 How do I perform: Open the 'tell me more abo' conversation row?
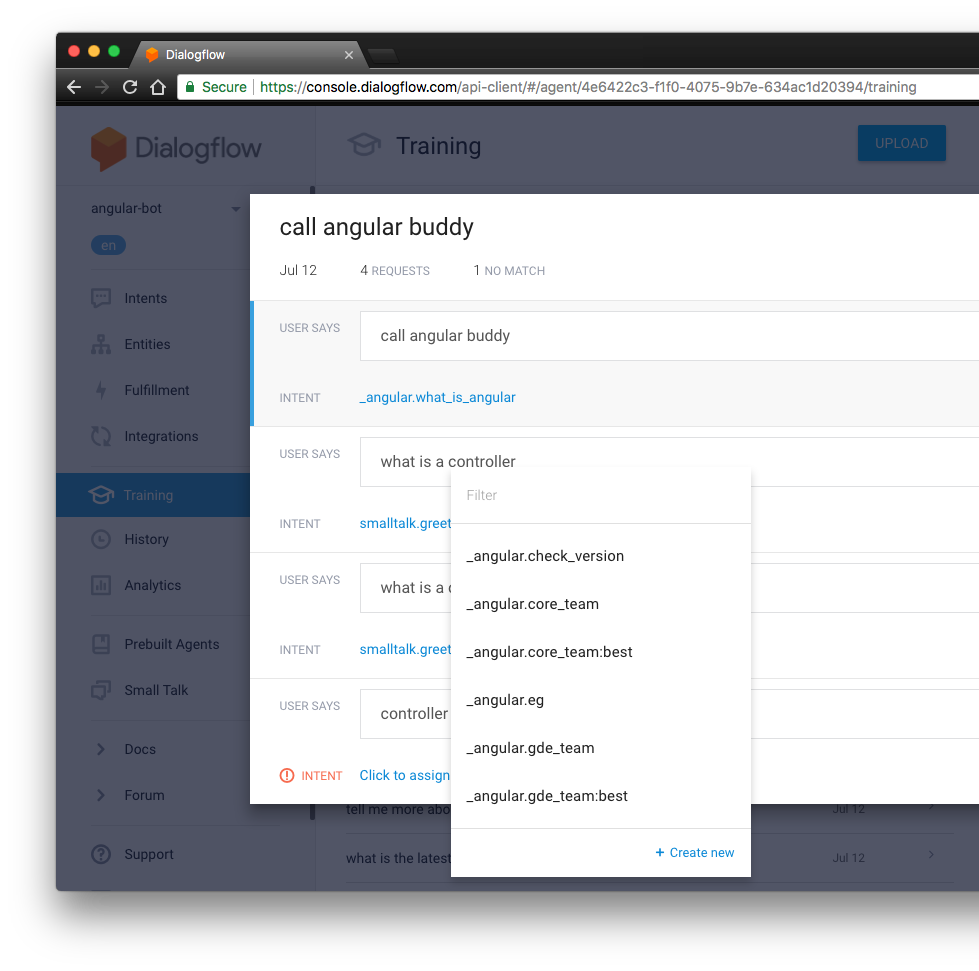click(649, 809)
